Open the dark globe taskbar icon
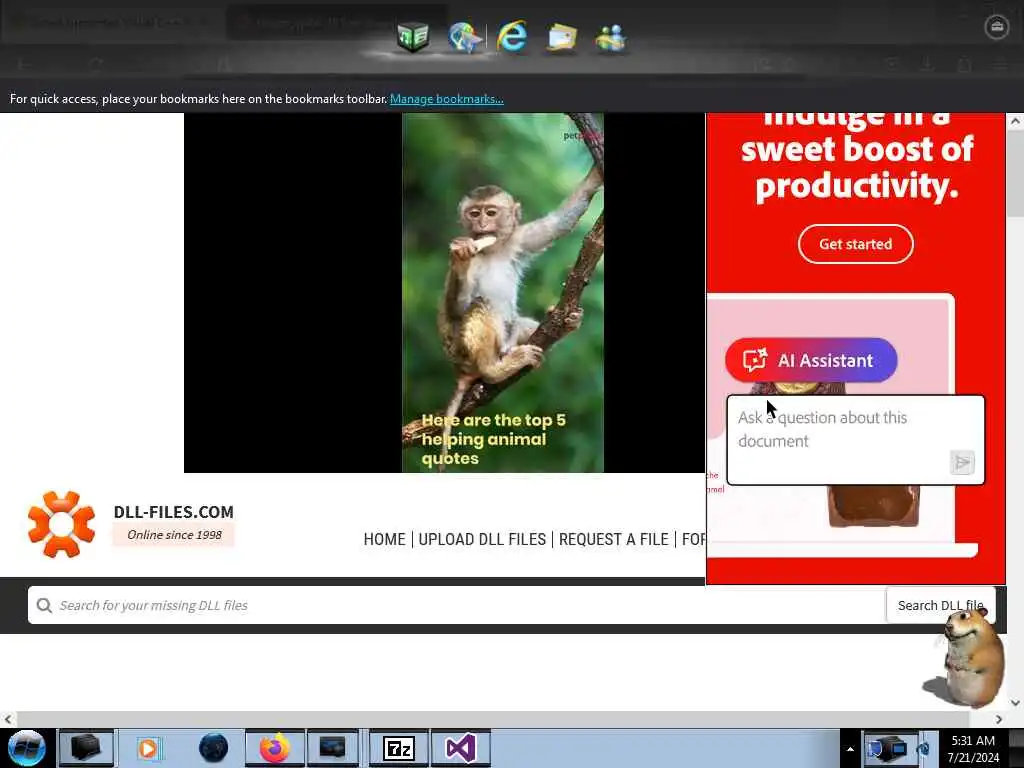The image size is (1024, 768). [214, 748]
